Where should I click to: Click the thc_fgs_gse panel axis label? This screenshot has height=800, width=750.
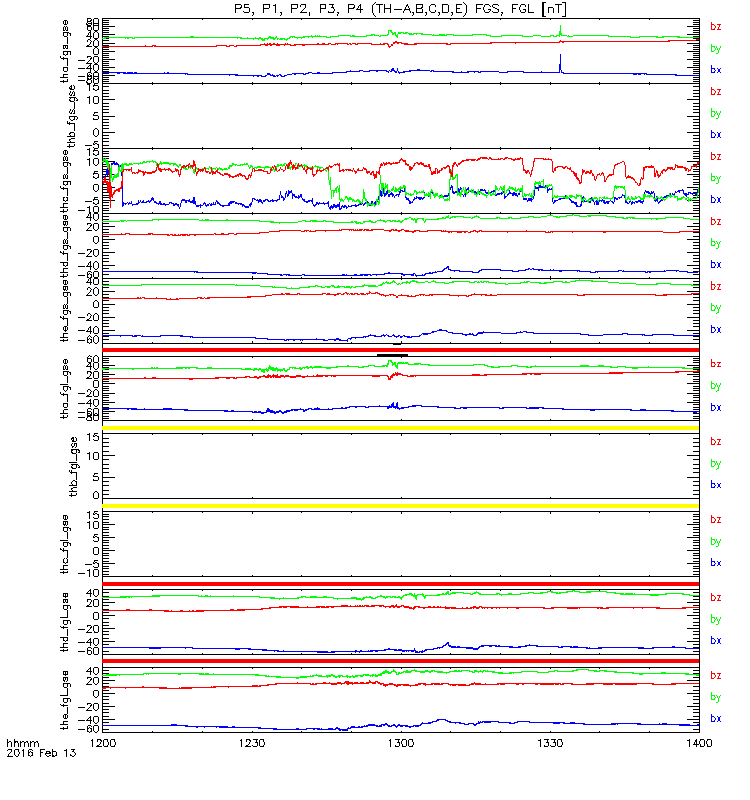coord(64,181)
